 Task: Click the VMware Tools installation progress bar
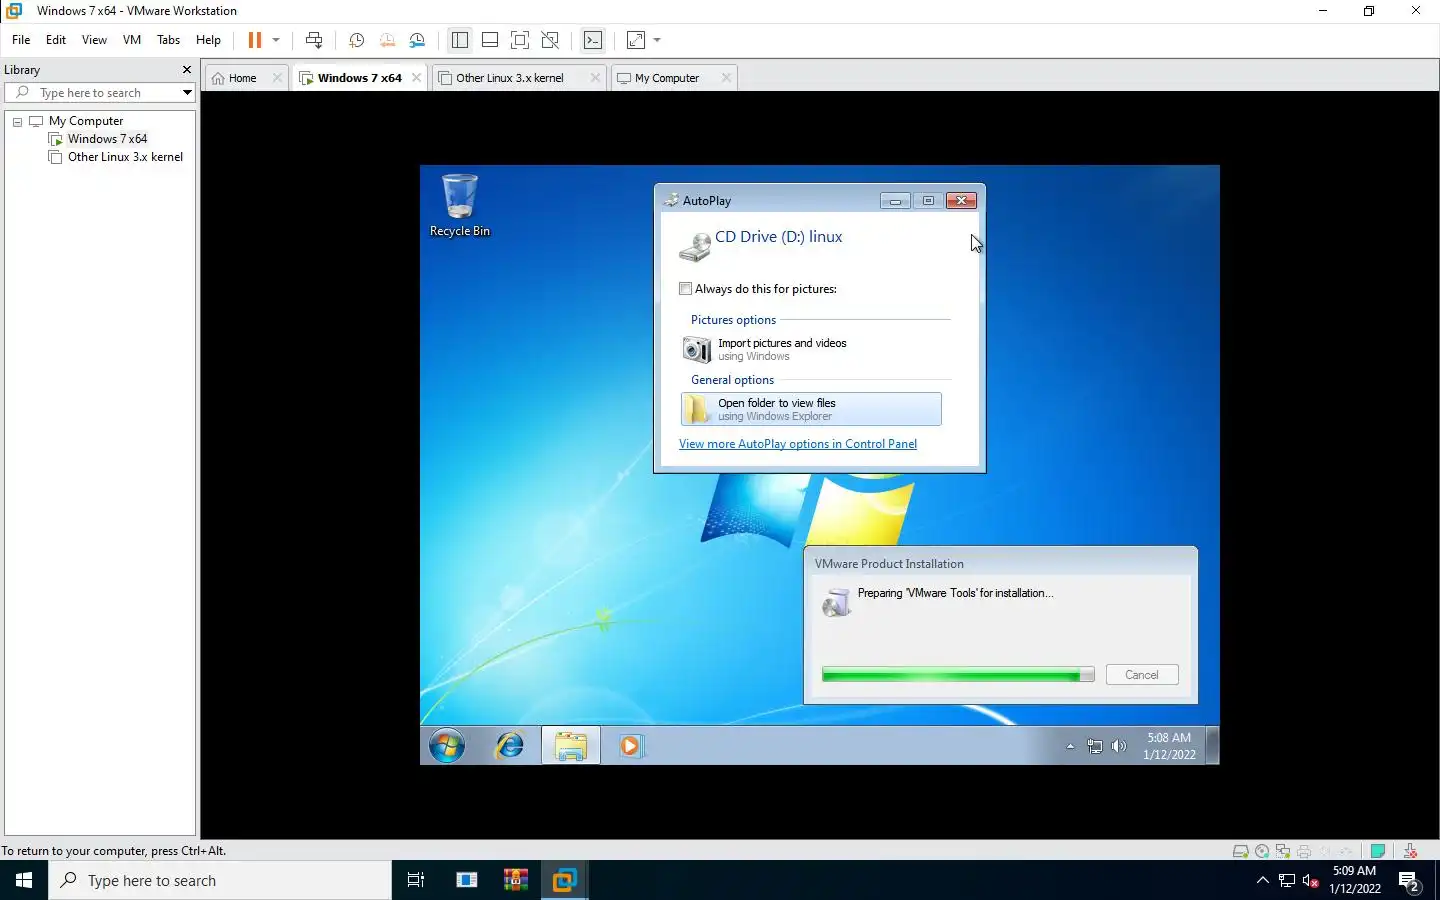958,675
